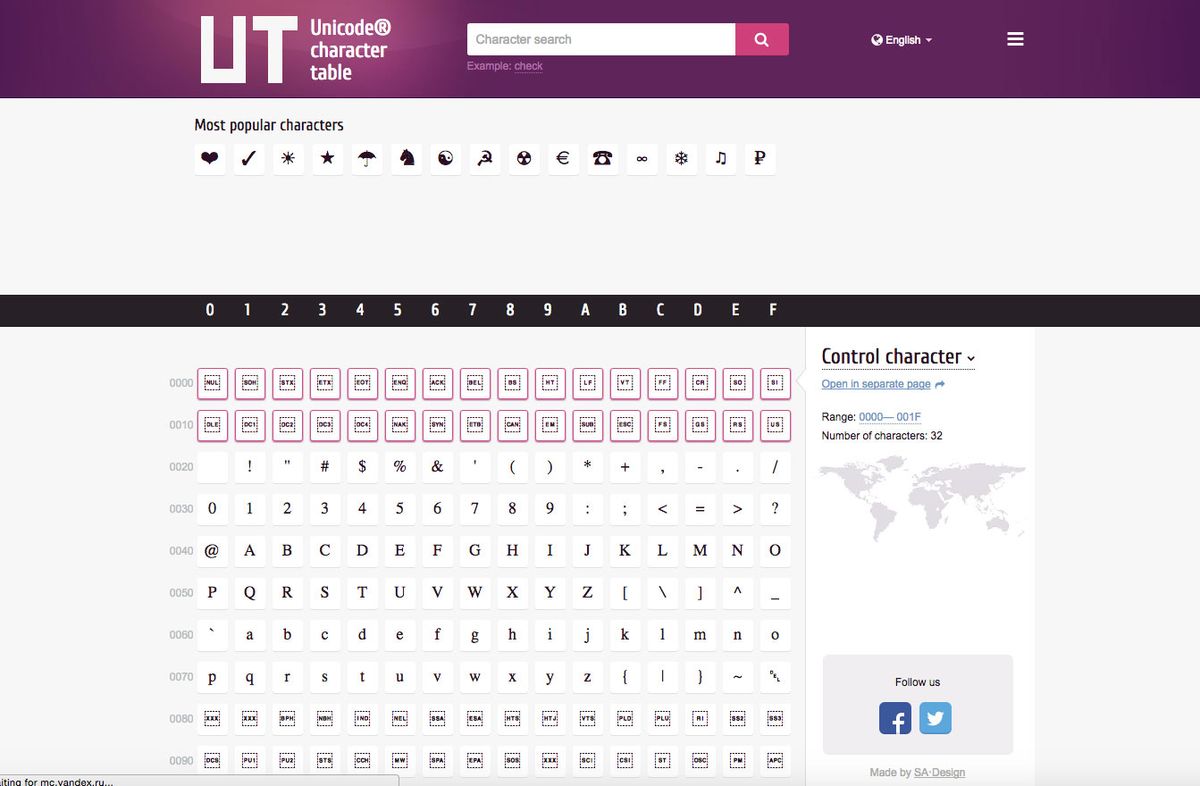Visit Twitter using the bird icon
The width and height of the screenshot is (1200, 786).
935,718
